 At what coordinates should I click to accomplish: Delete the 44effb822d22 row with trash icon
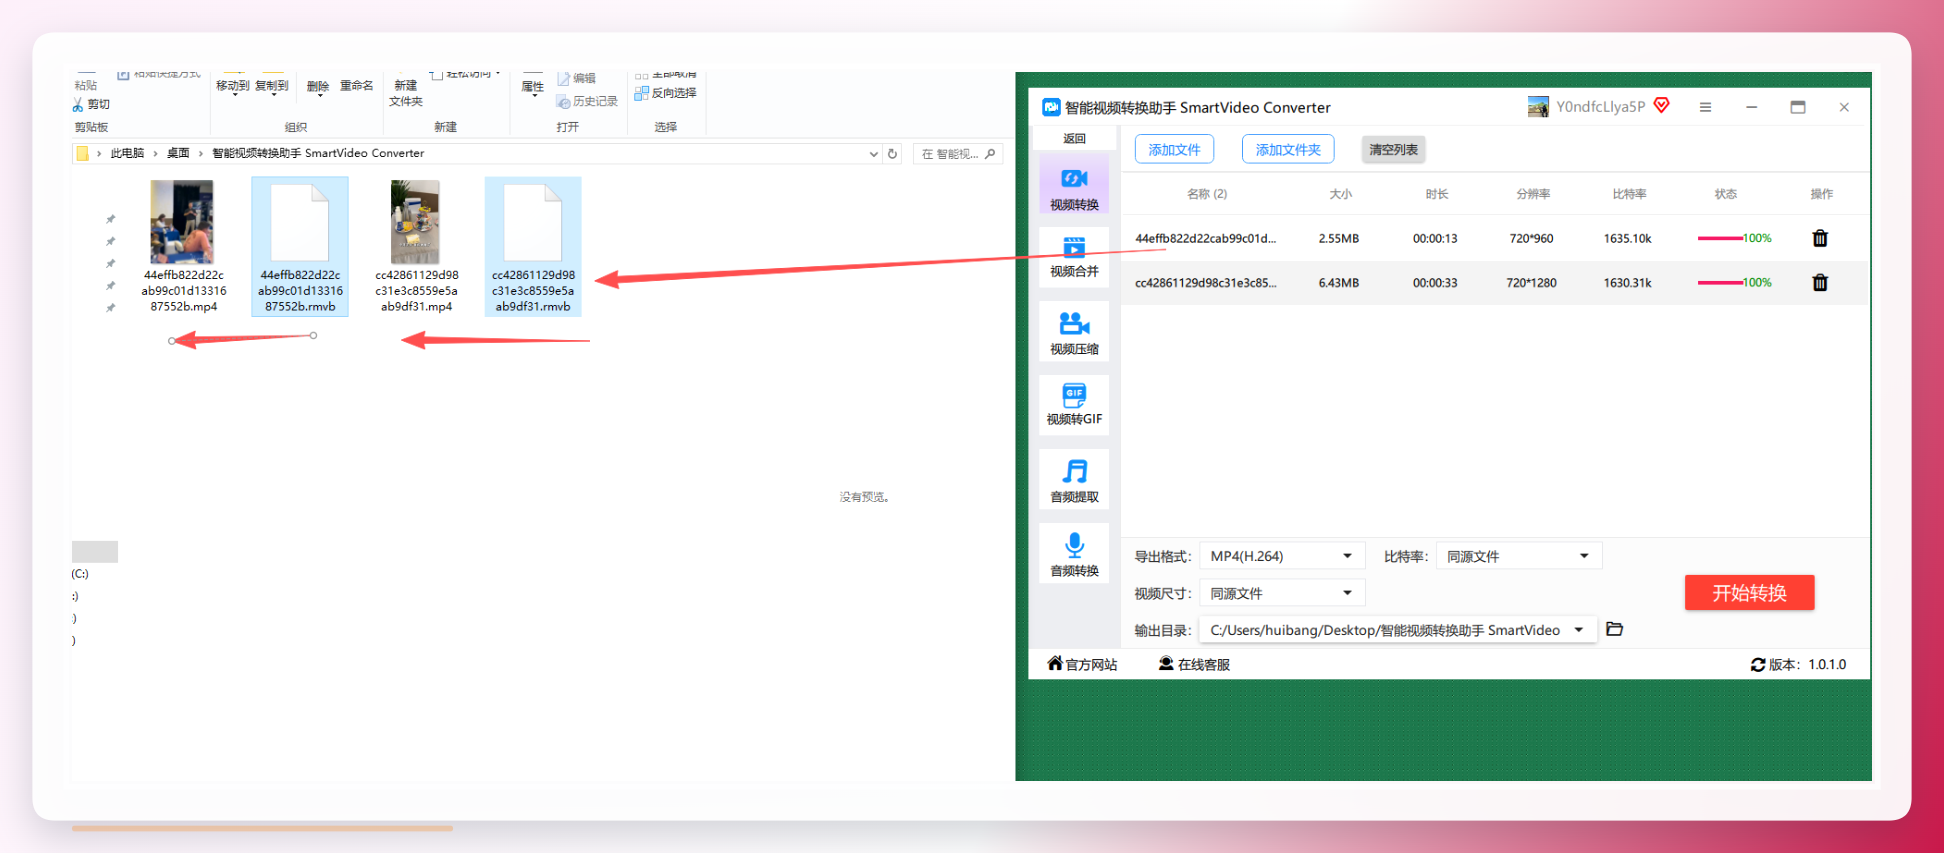coord(1820,238)
